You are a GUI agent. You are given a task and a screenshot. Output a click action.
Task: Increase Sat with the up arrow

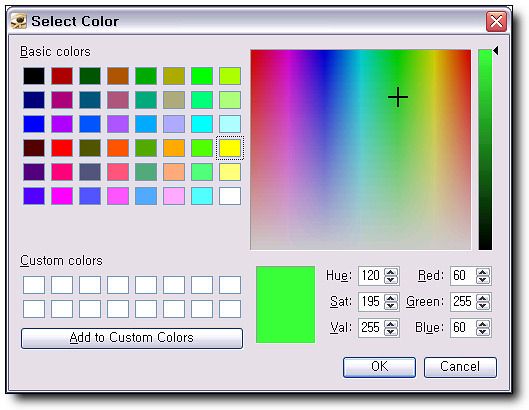391,298
